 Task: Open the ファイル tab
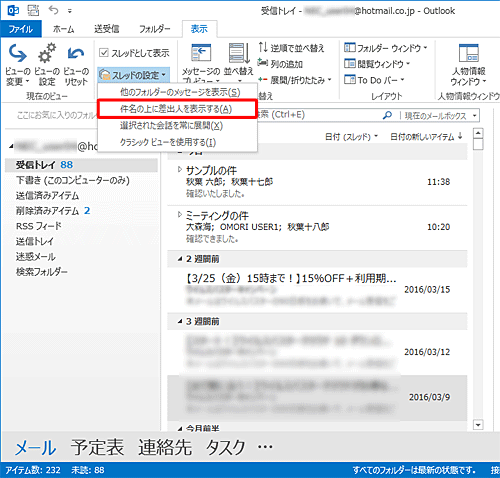point(21,29)
